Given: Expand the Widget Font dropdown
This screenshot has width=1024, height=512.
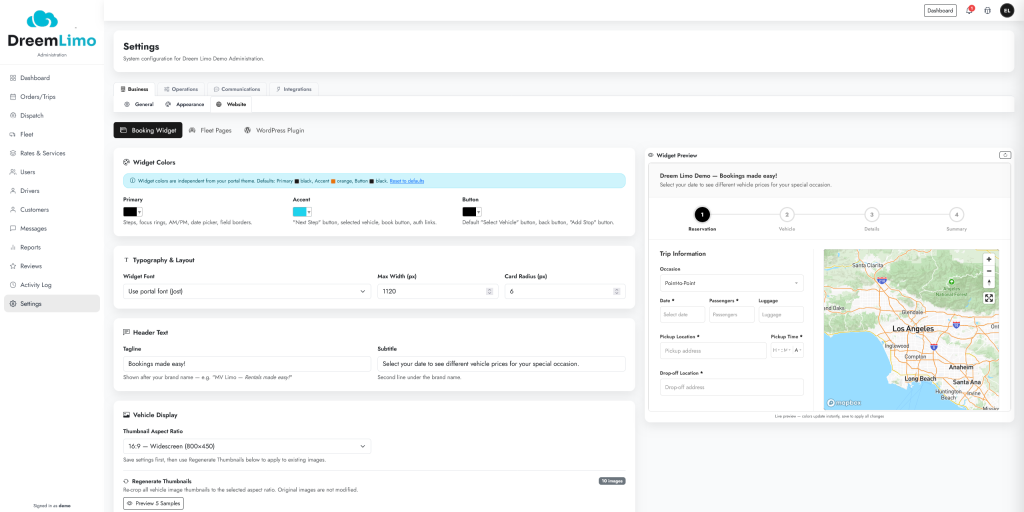Looking at the screenshot, I should pyautogui.click(x=247, y=291).
